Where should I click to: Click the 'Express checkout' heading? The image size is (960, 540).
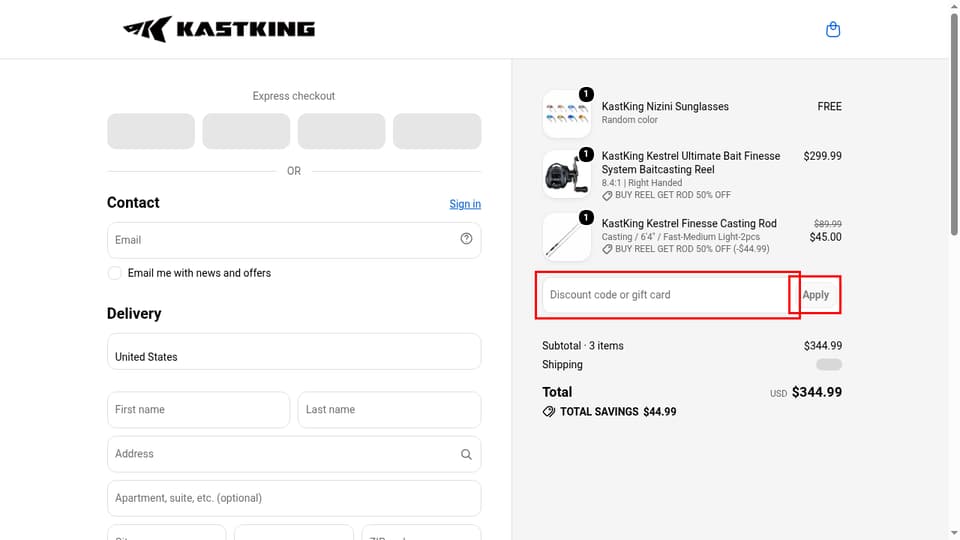[294, 96]
